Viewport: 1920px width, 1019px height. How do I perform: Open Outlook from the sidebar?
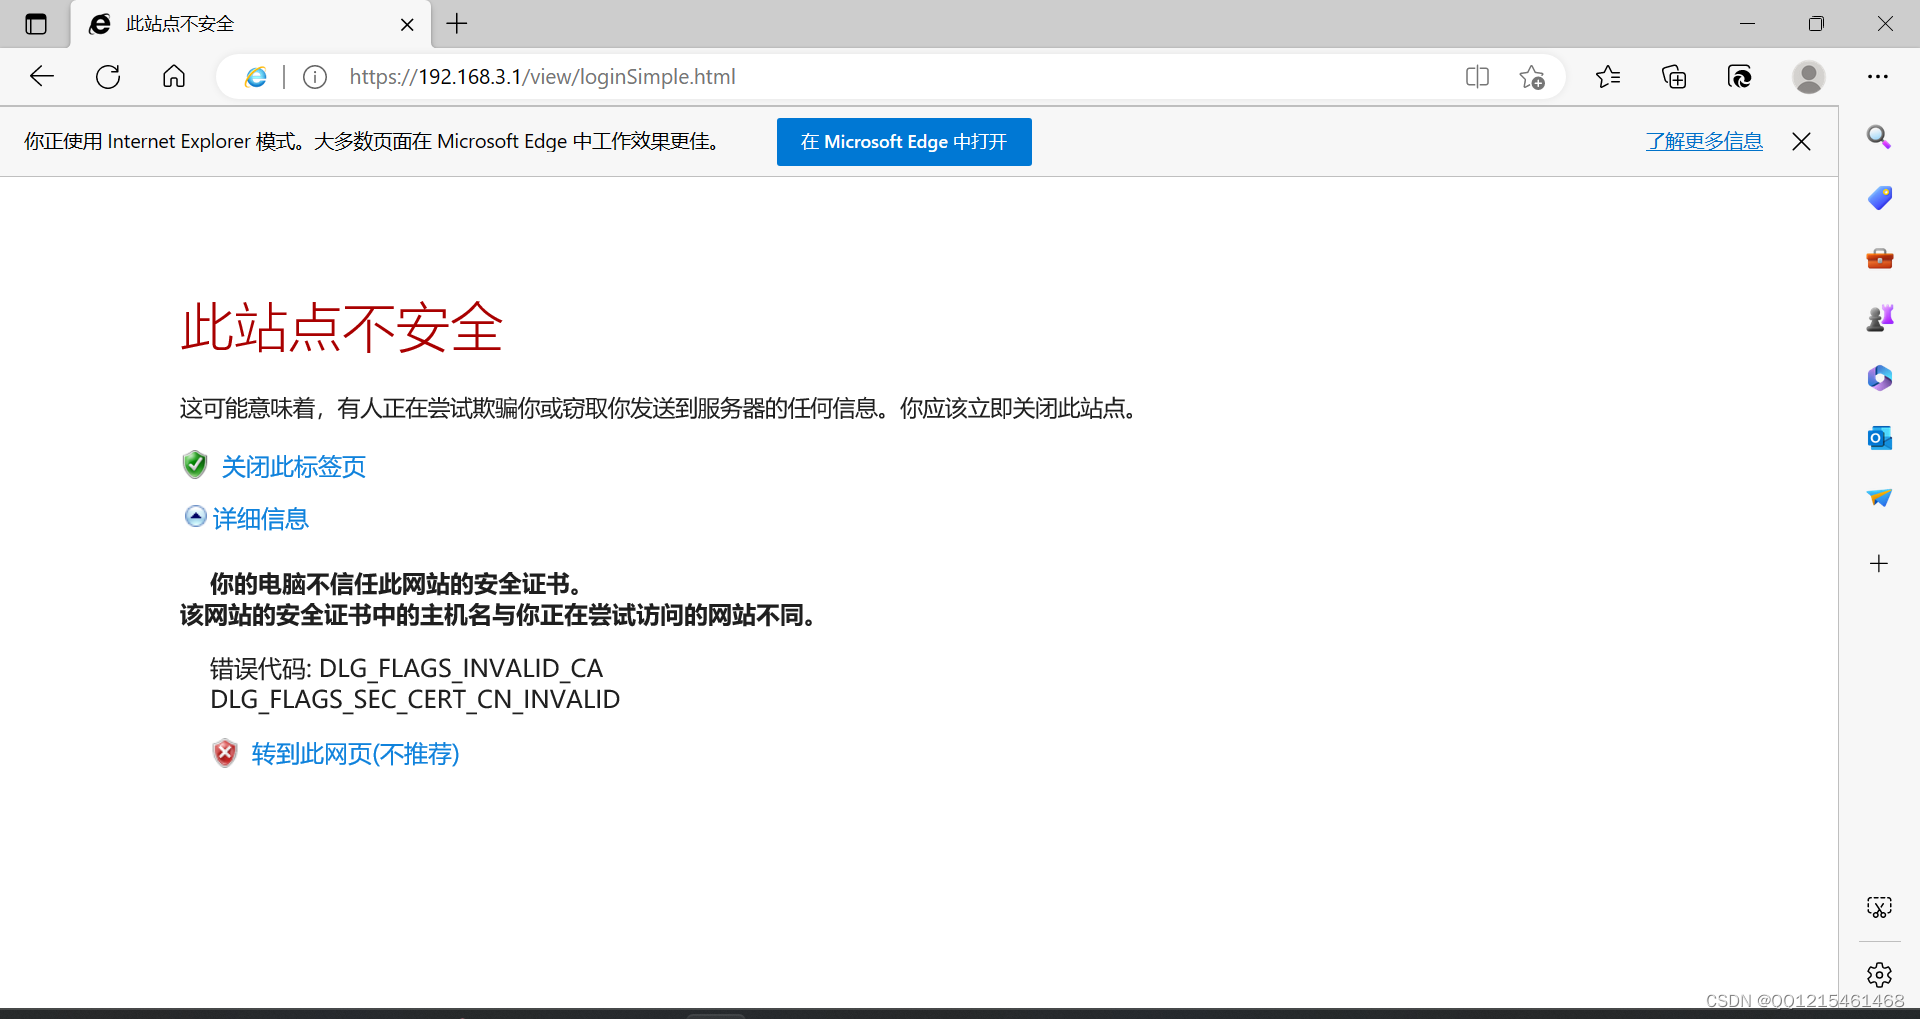pos(1880,438)
